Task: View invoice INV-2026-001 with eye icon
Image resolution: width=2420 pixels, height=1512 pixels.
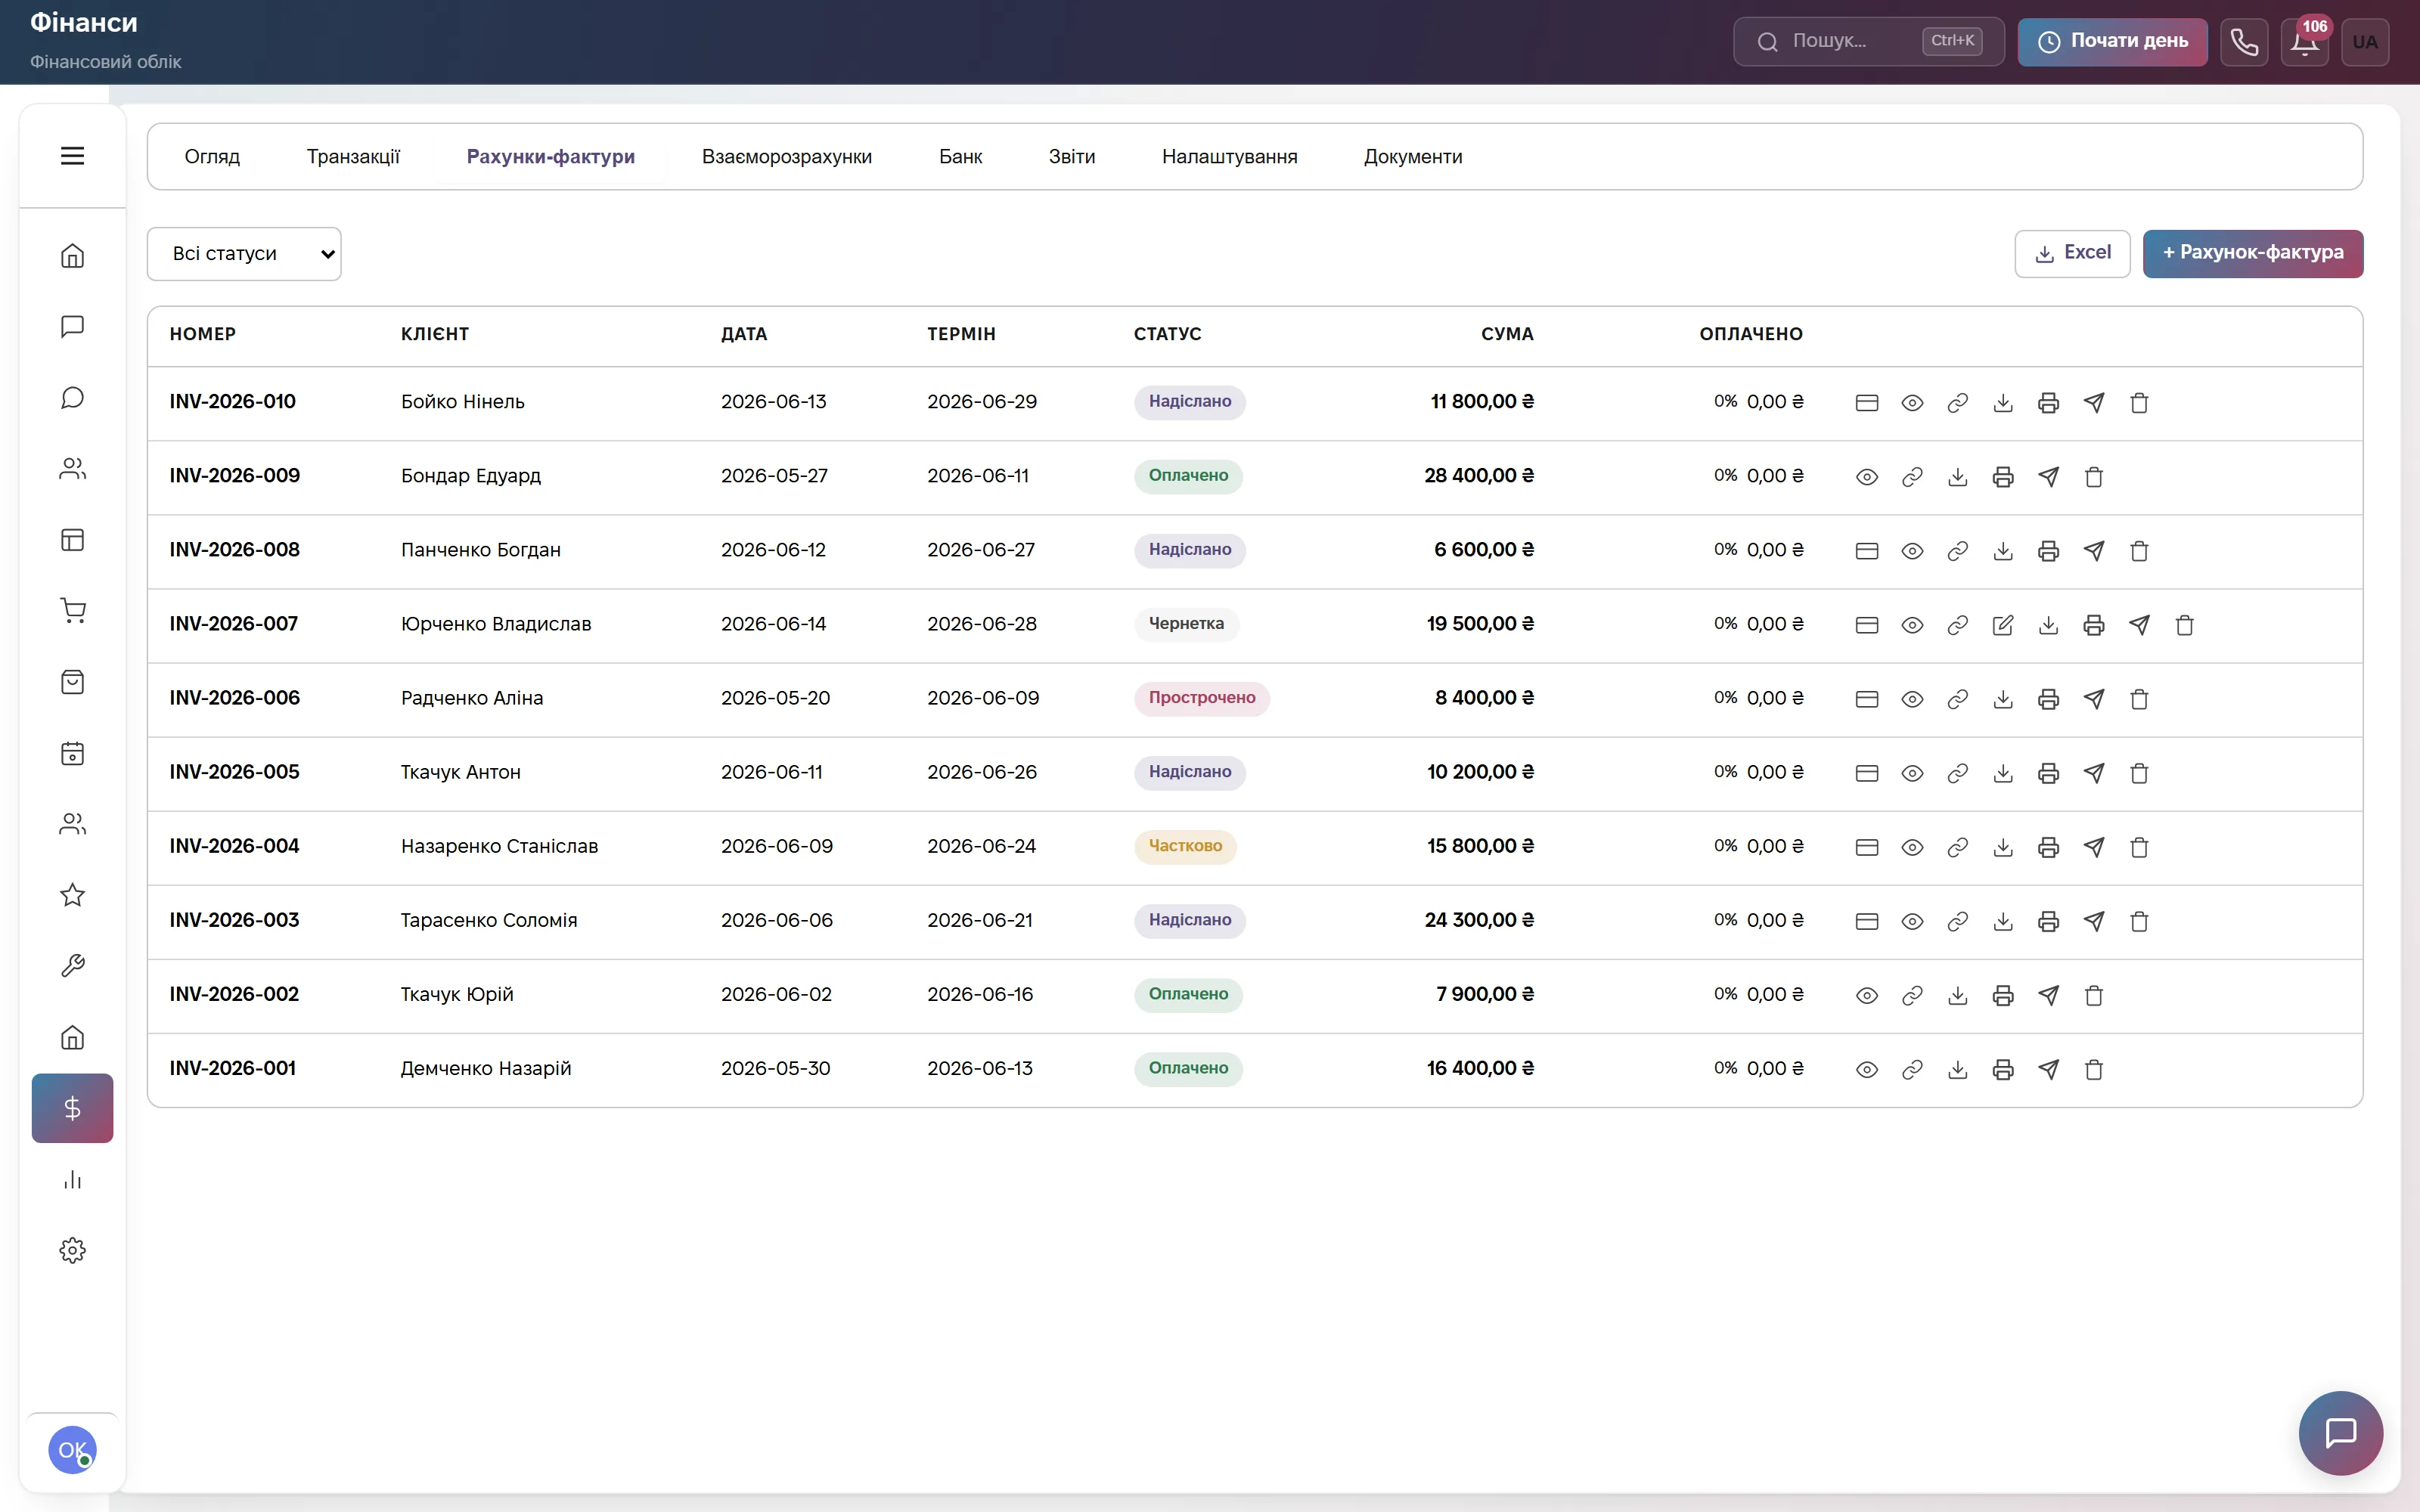Action: [1866, 1069]
